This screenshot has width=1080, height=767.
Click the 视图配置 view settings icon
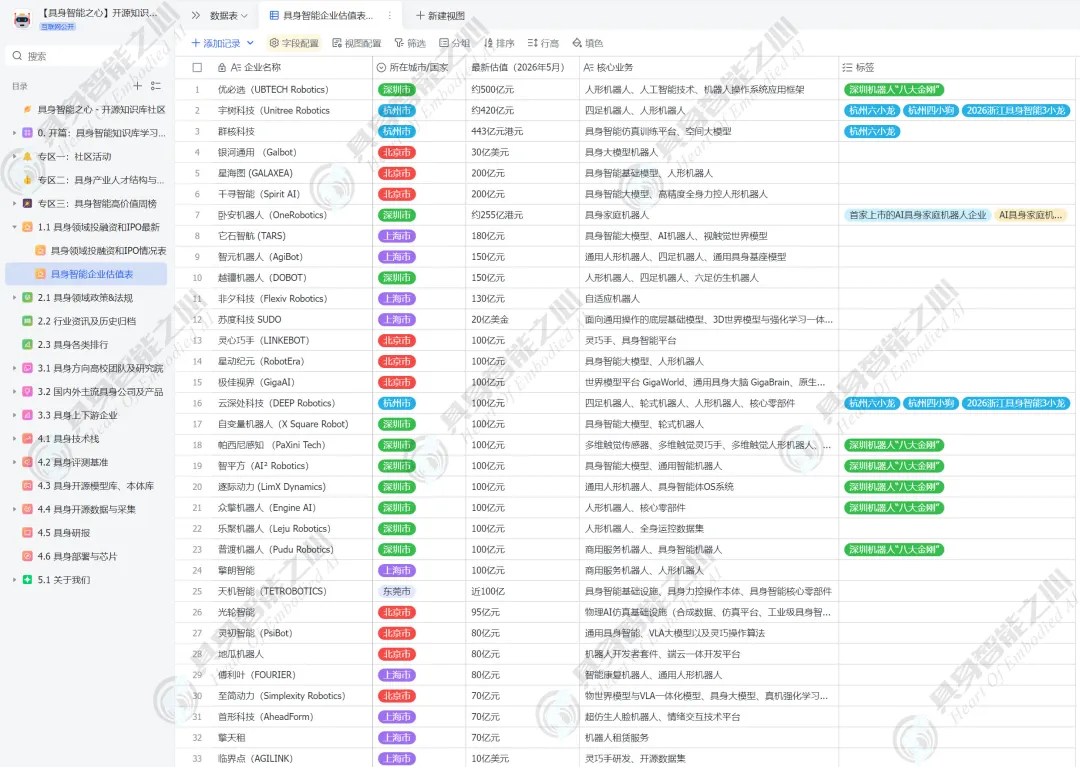pyautogui.click(x=337, y=43)
